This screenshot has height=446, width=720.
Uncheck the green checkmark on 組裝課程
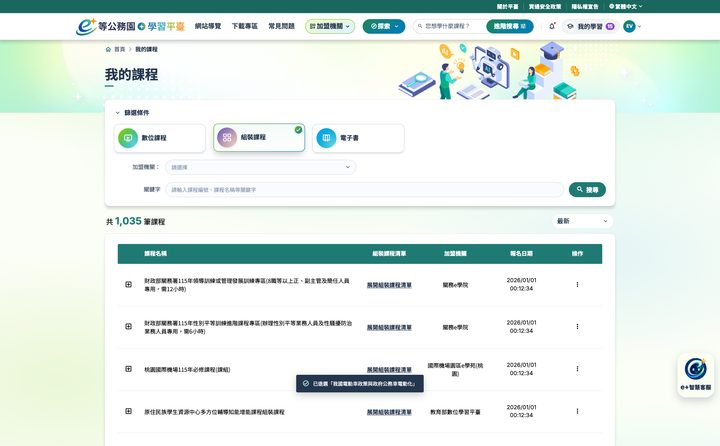coord(298,130)
